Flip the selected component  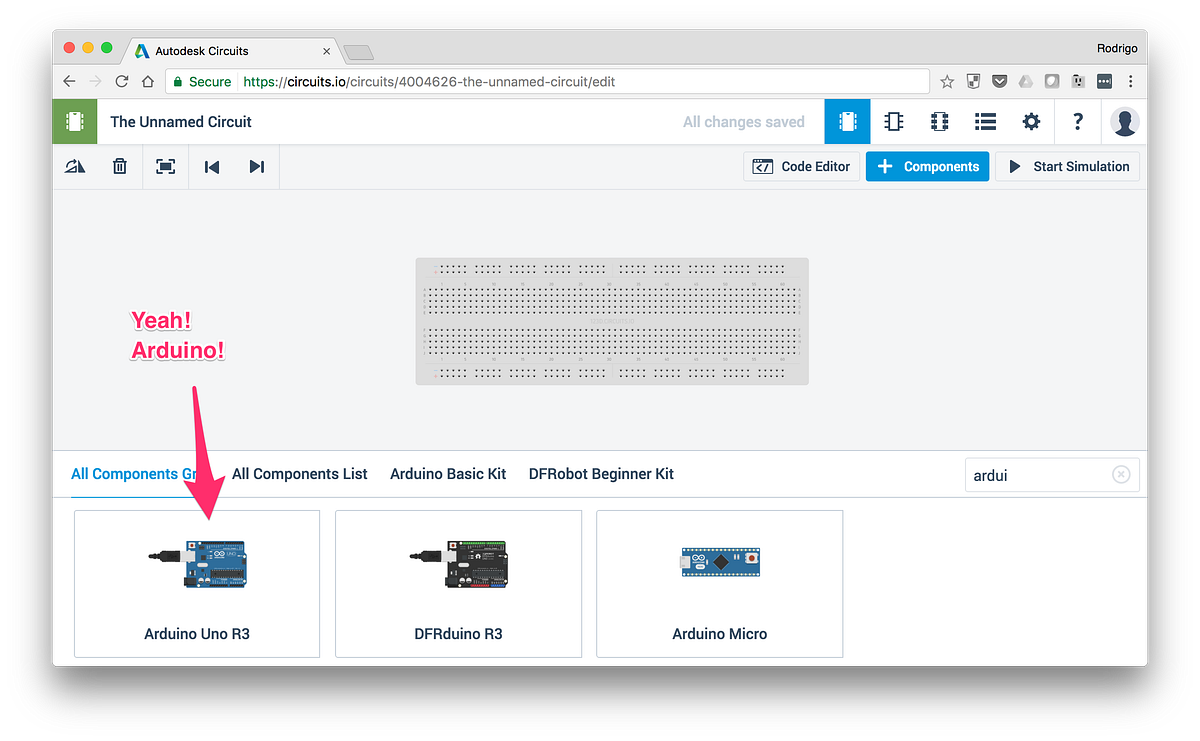click(75, 166)
